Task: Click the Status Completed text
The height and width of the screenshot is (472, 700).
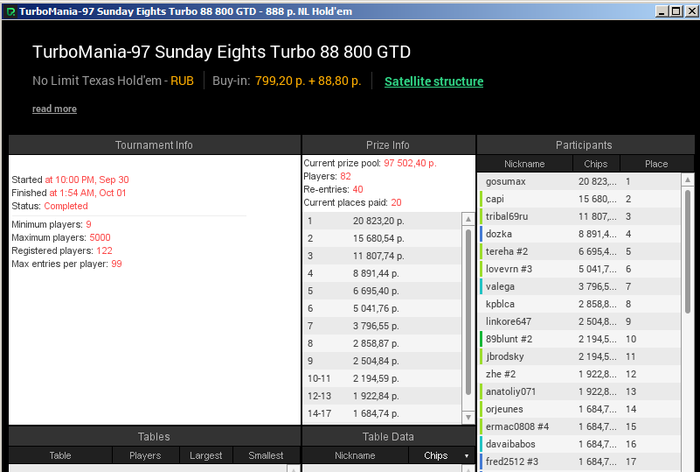Action: pyautogui.click(x=66, y=206)
